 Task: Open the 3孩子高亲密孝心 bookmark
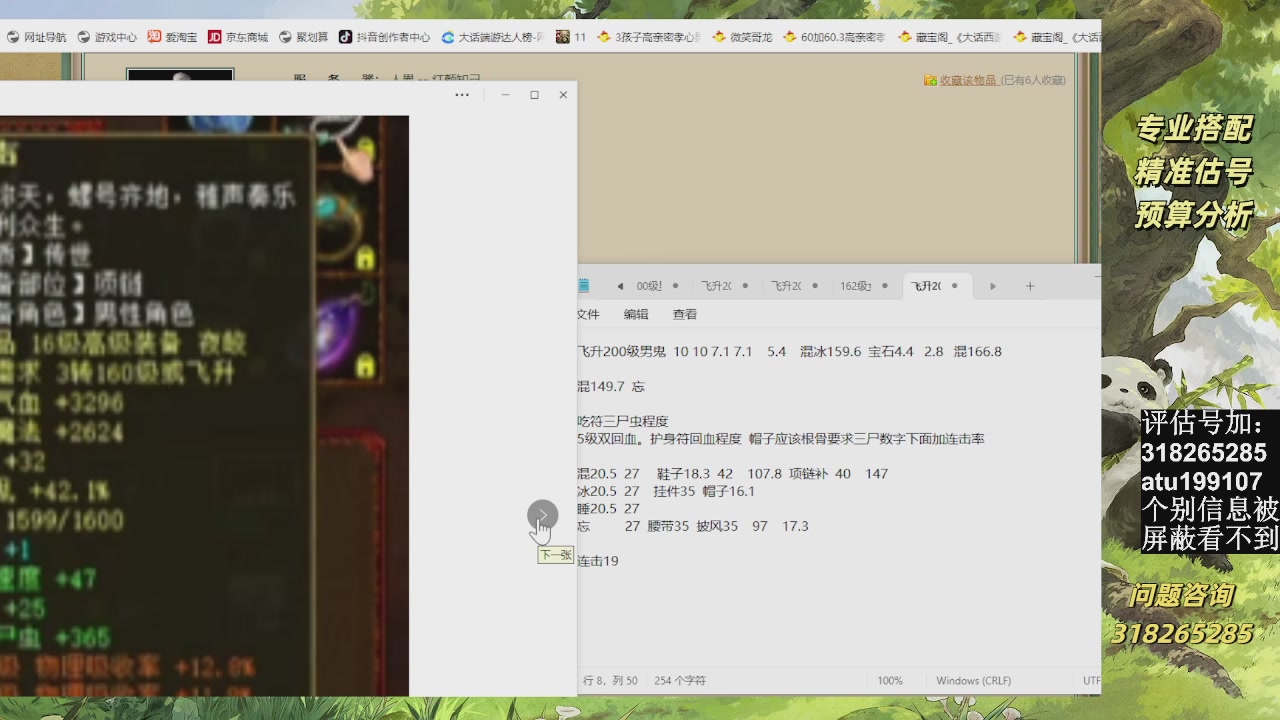coord(649,37)
